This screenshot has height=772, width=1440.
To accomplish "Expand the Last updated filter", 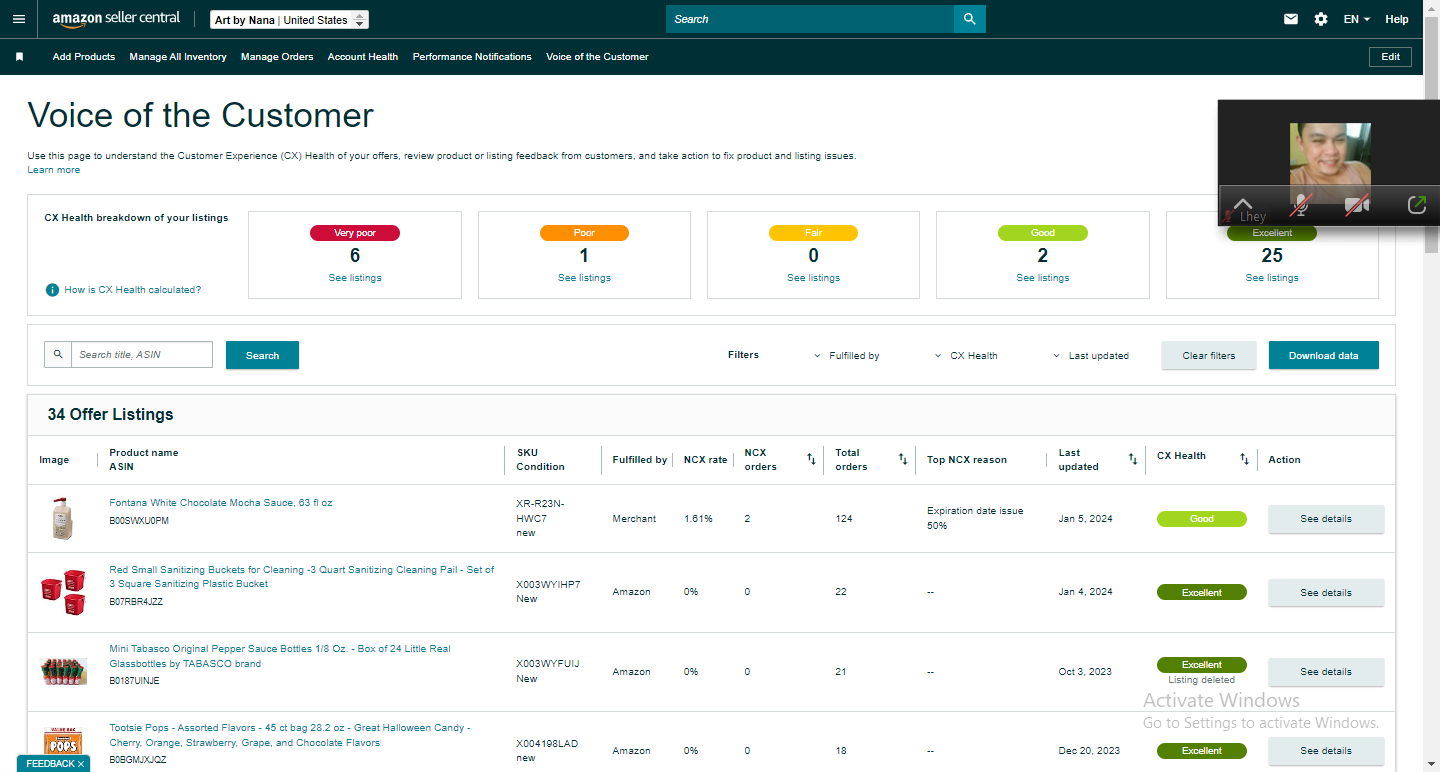I will point(1091,356).
